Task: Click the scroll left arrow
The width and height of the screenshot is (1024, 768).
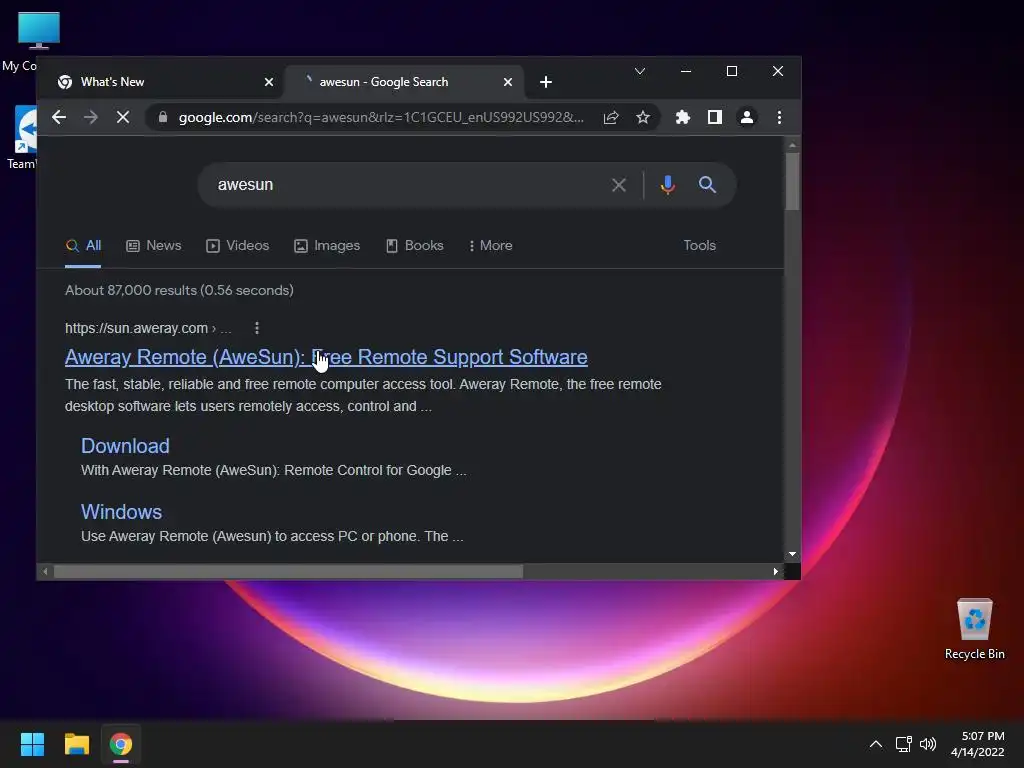Action: point(44,571)
